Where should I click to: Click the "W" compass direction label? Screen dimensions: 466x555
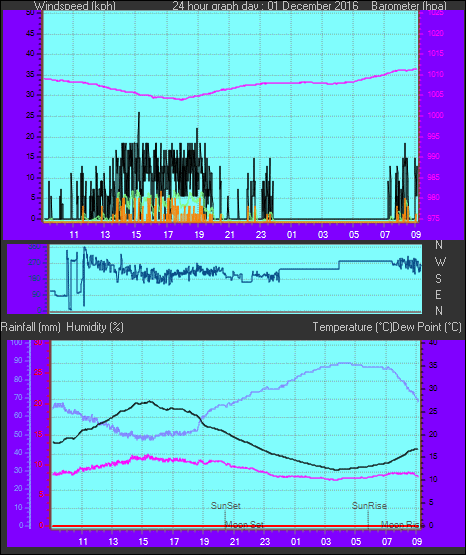click(x=440, y=262)
